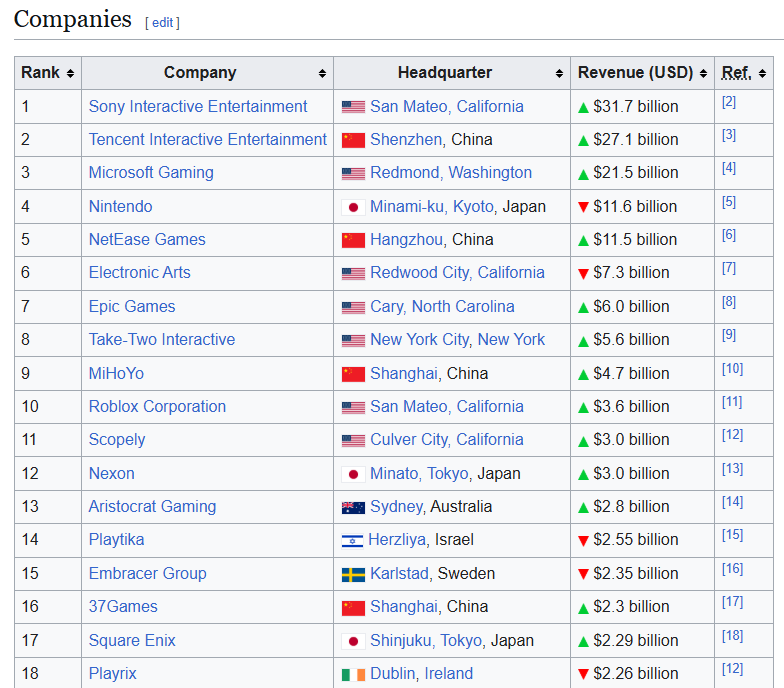Follow Redmond, Washington link
Viewport: 784px width, 688px height.
[451, 172]
